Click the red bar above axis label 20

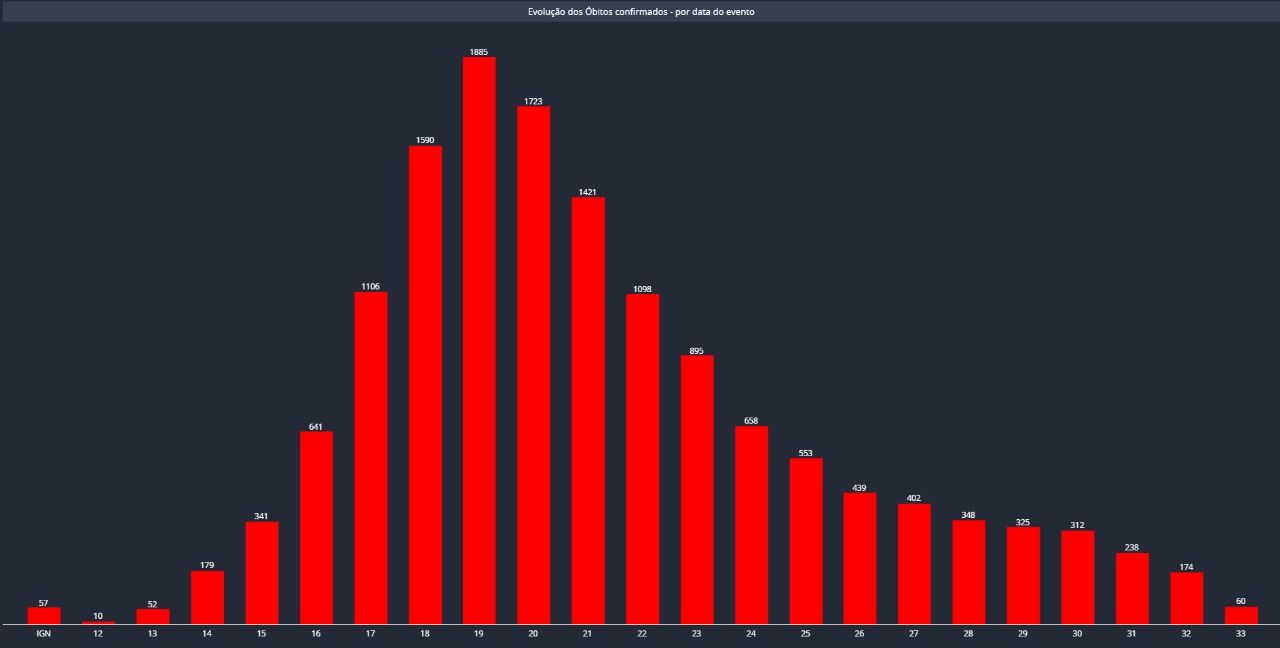coord(533,365)
